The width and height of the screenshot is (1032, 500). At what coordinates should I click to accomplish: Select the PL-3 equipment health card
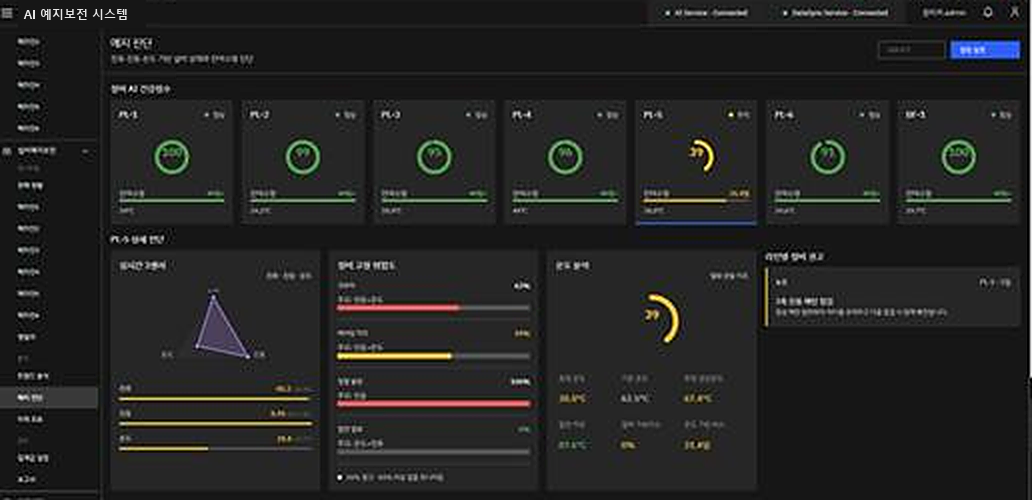(x=434, y=162)
